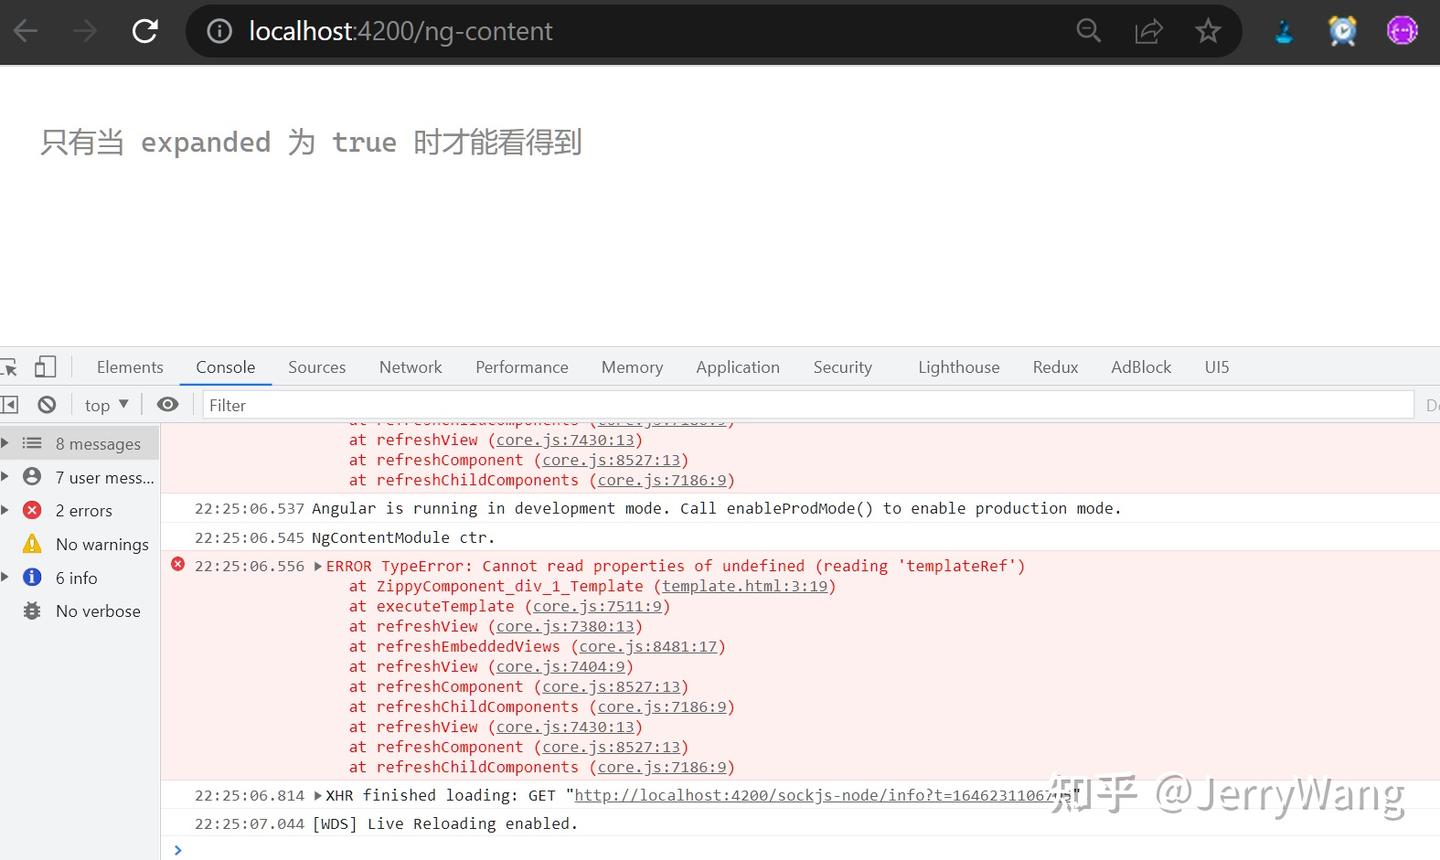This screenshot has width=1440, height=860.
Task: Open the zoom magnifier in address bar
Action: [1089, 31]
